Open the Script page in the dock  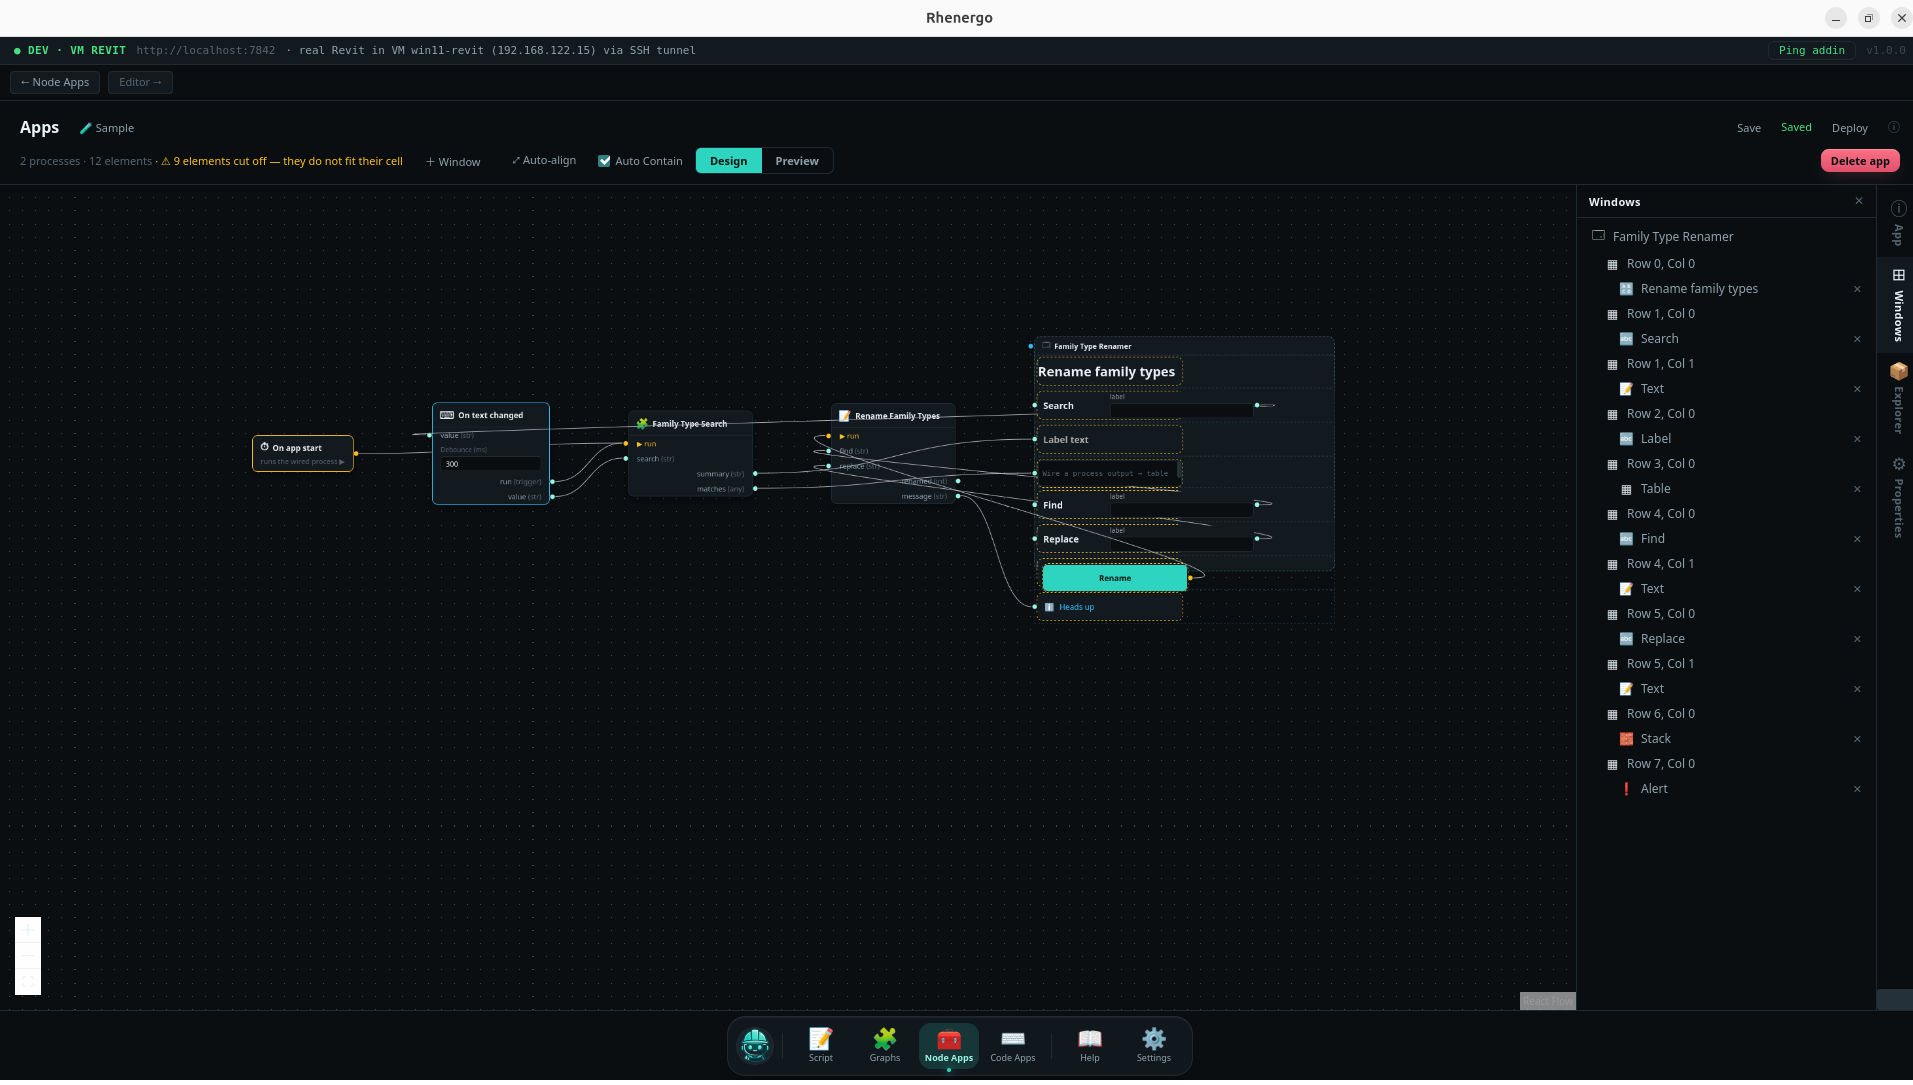(820, 1045)
